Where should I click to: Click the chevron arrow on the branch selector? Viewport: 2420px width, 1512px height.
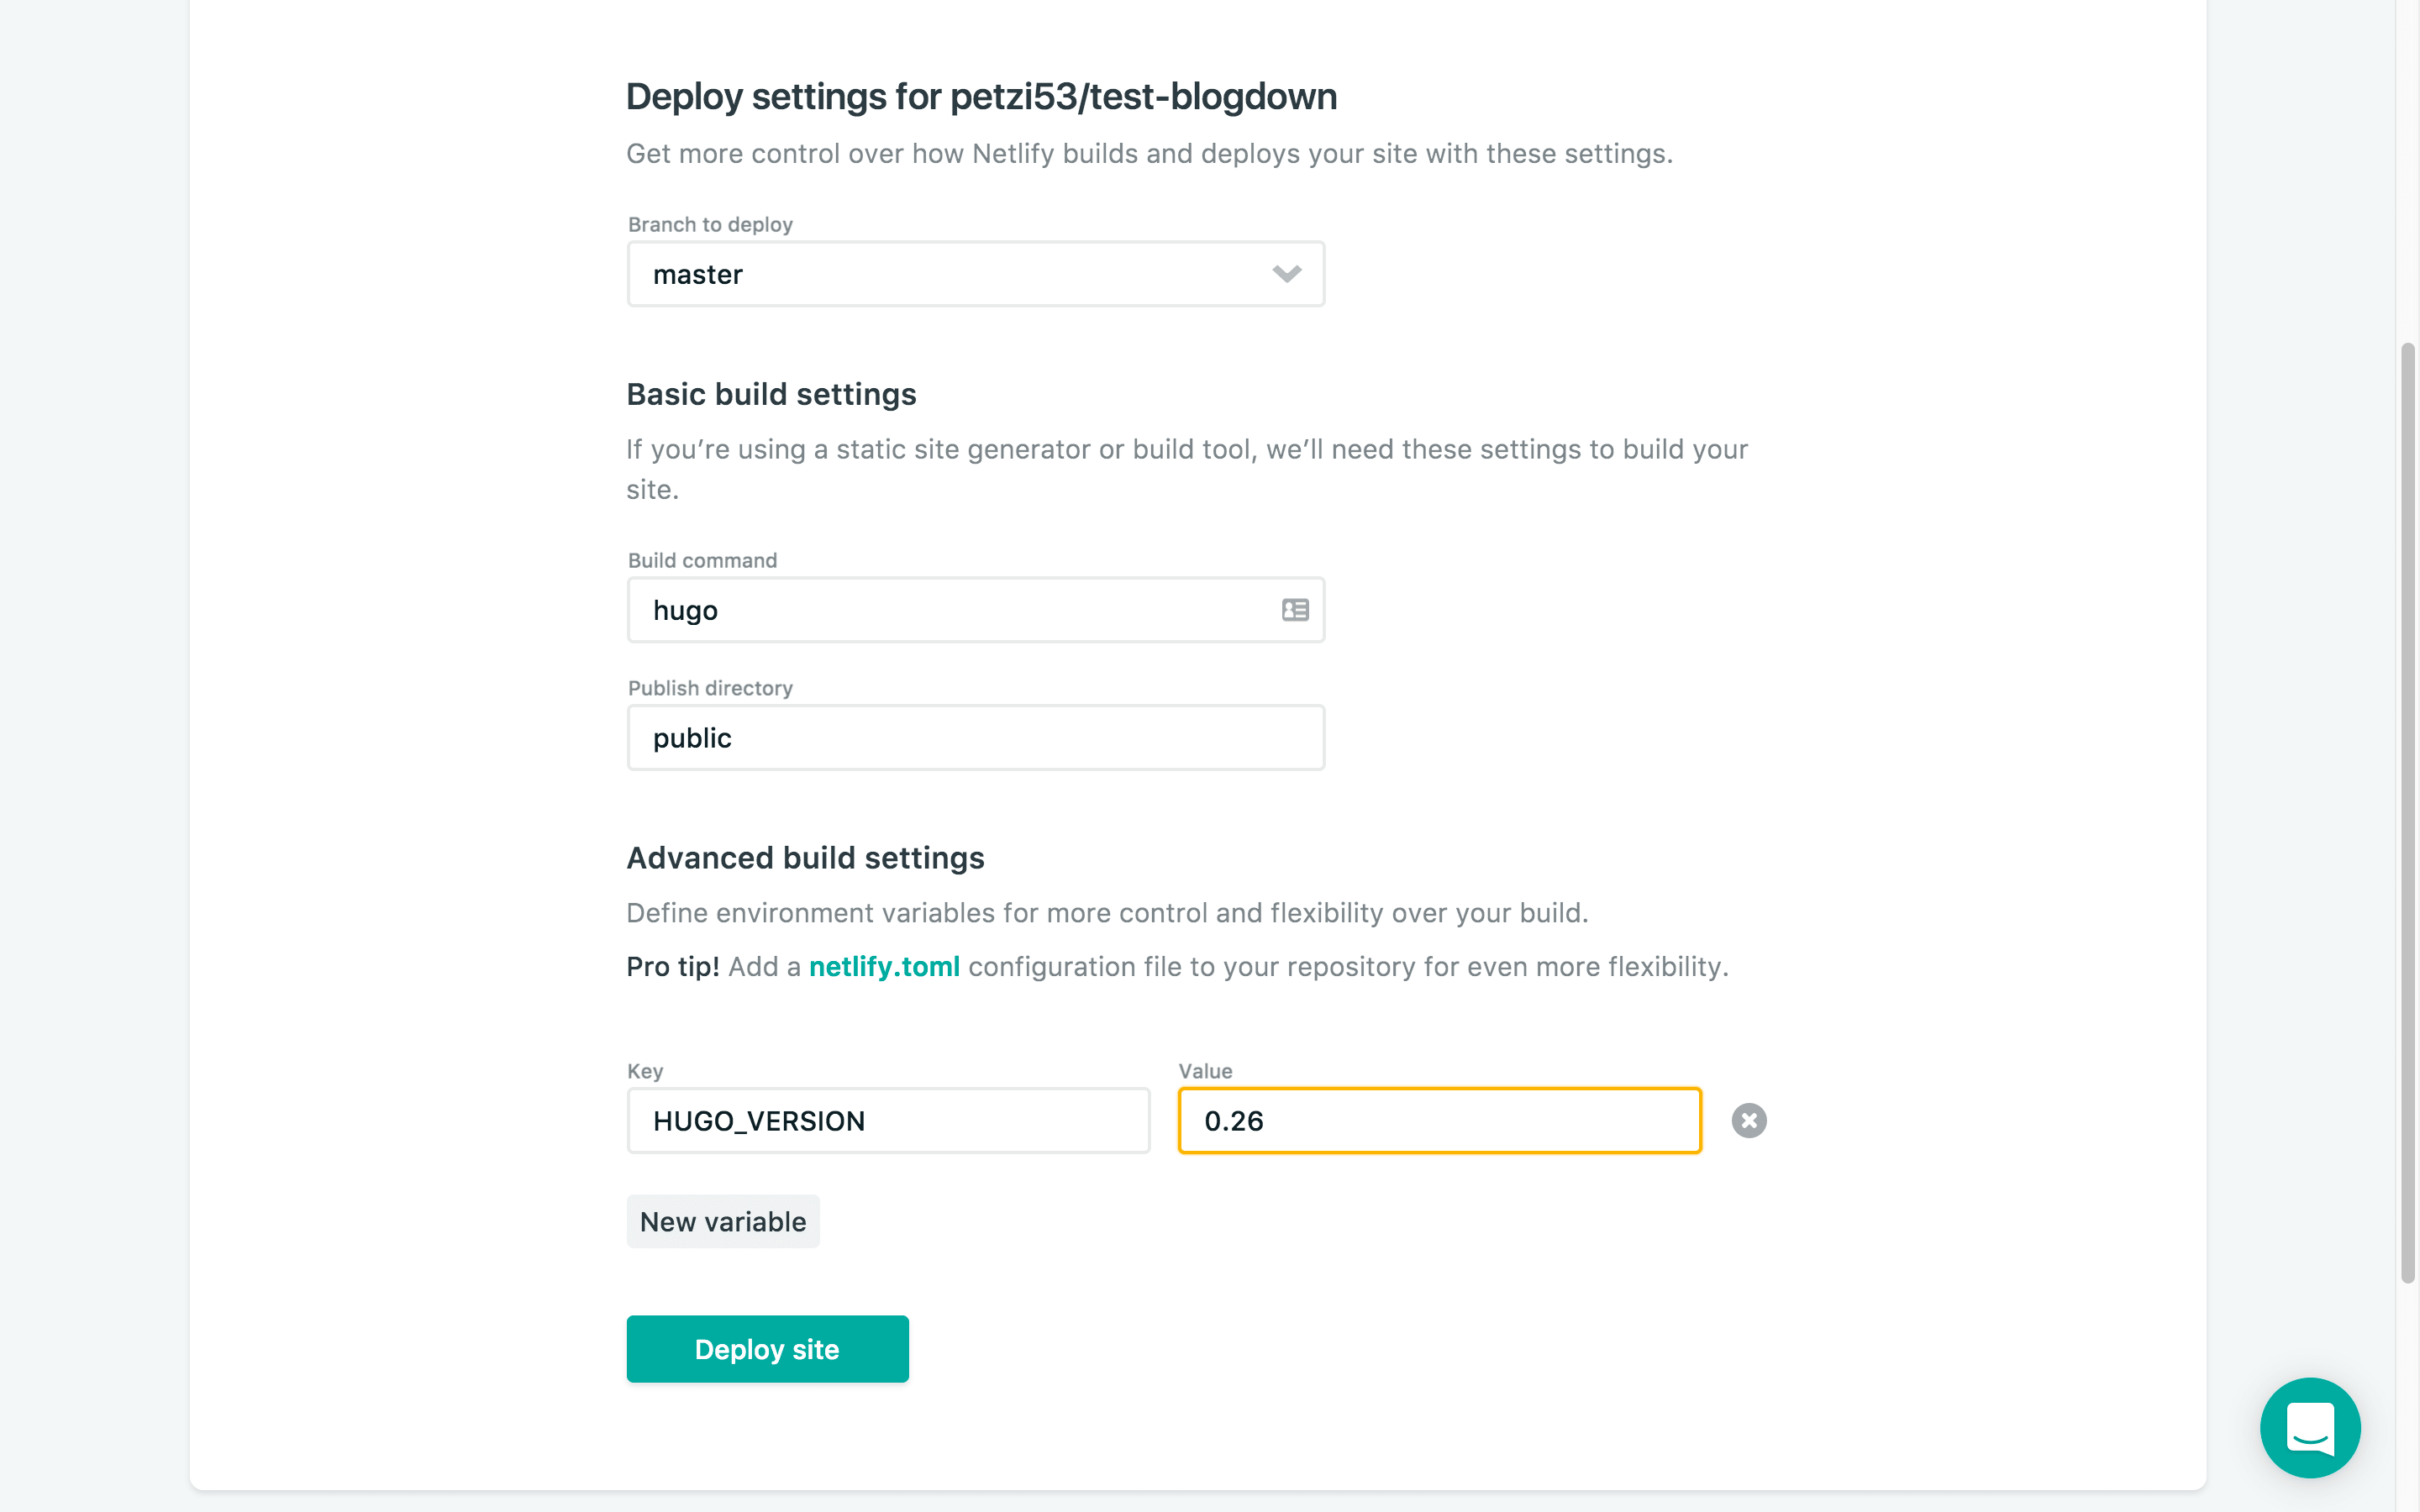[1286, 274]
